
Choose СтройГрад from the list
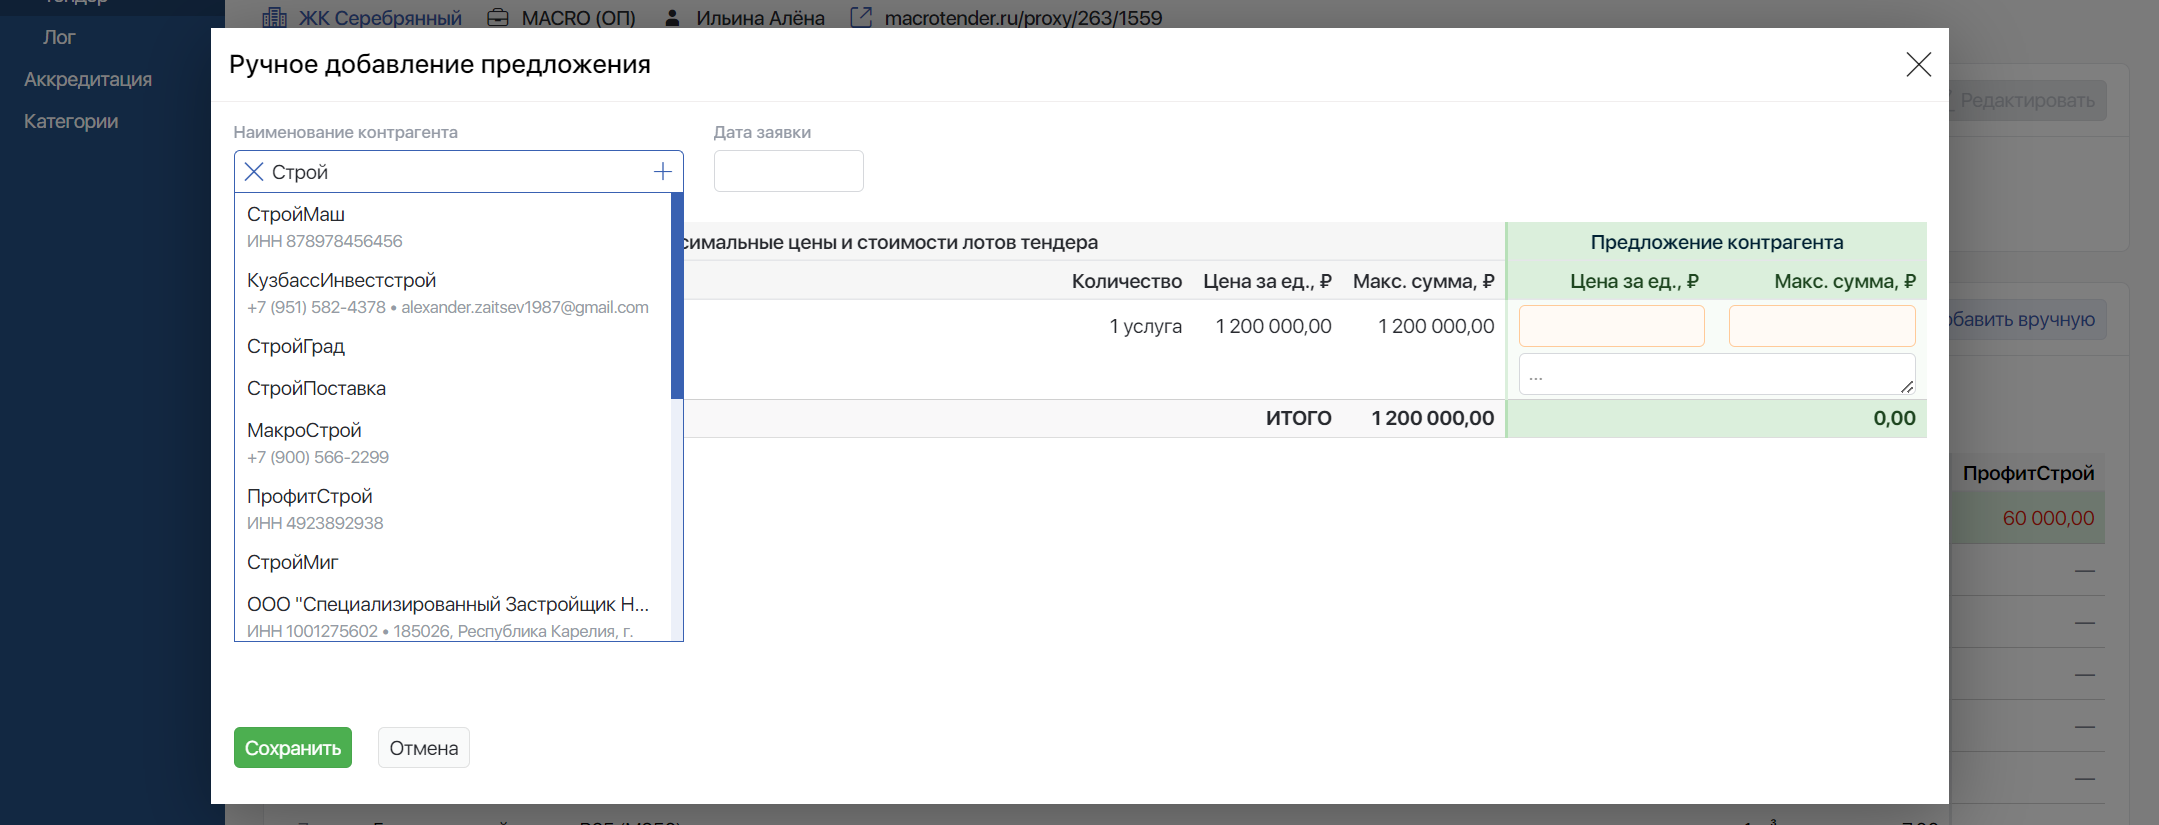coord(296,347)
